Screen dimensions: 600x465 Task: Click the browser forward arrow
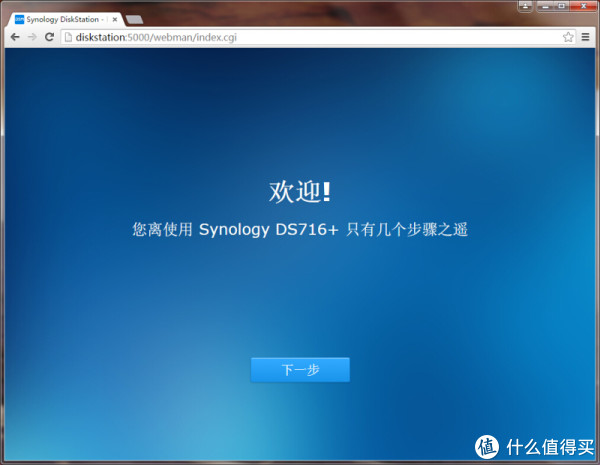(x=32, y=37)
